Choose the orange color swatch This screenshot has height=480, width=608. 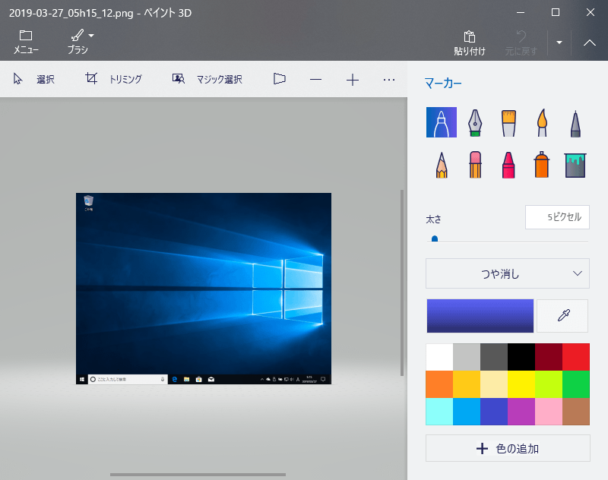(439, 384)
